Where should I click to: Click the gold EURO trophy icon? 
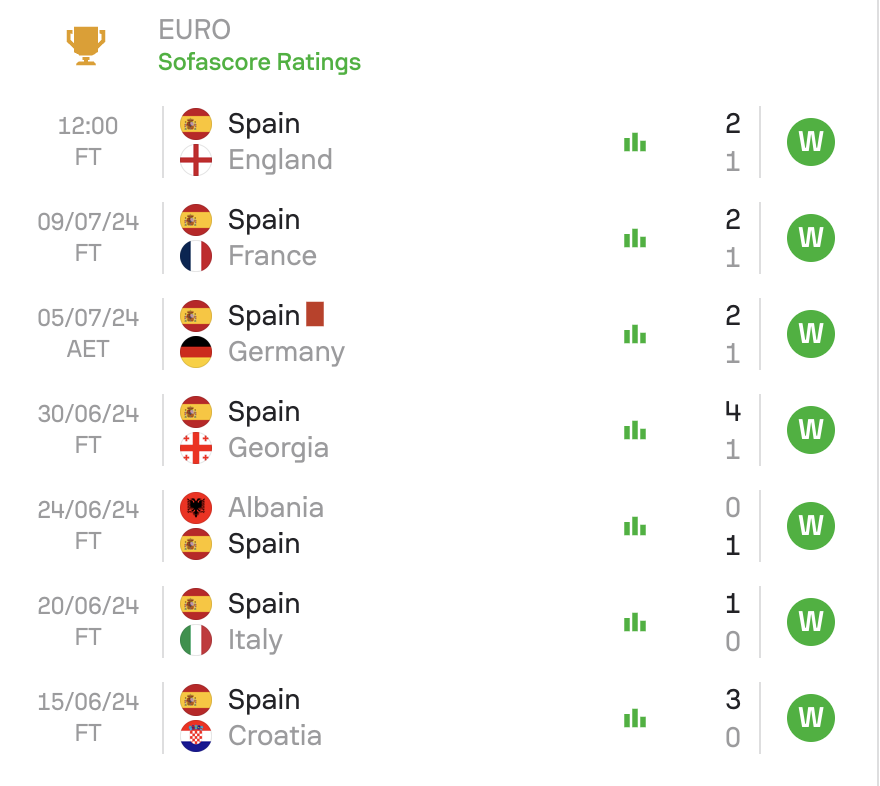(86, 45)
